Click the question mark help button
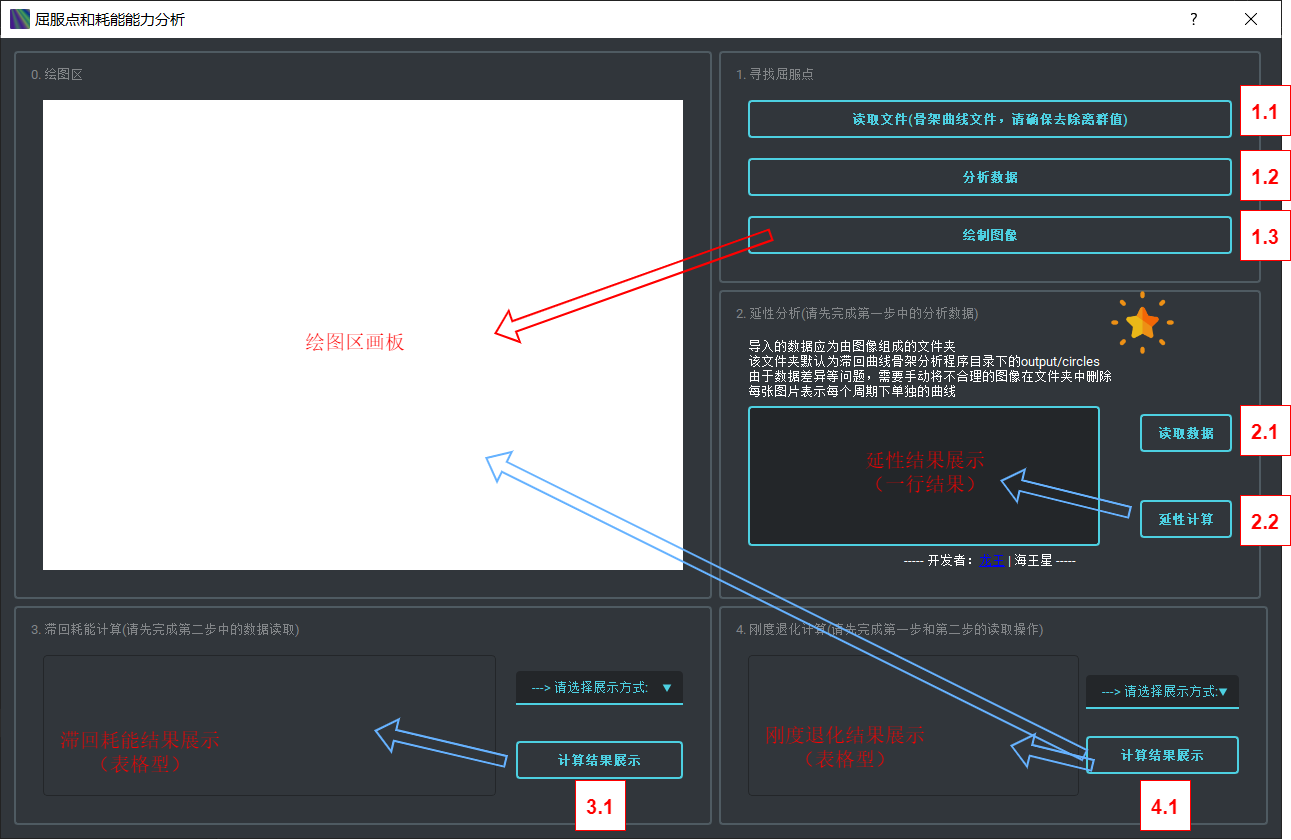Screen dimensions: 1291x840 (1194, 19)
